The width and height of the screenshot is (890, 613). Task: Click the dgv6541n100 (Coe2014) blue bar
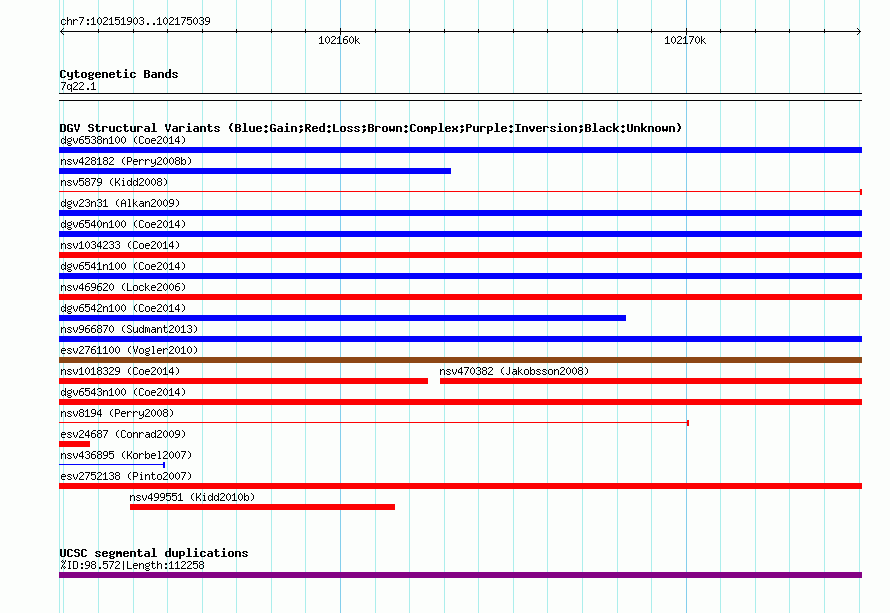click(460, 276)
